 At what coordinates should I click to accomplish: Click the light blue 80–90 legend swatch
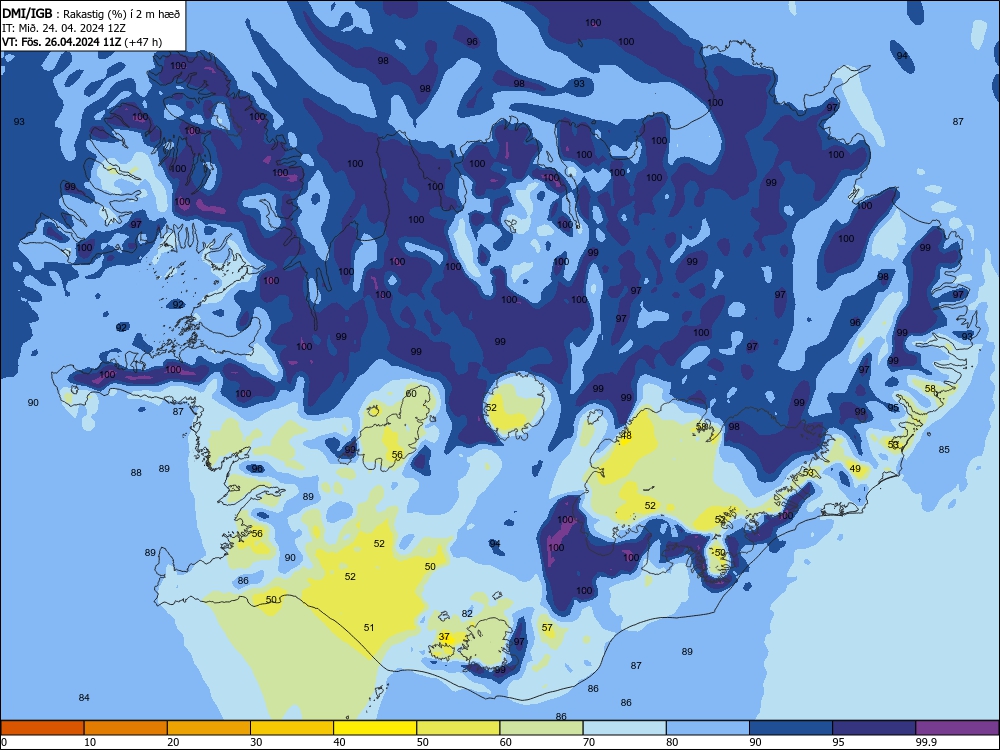click(x=708, y=728)
